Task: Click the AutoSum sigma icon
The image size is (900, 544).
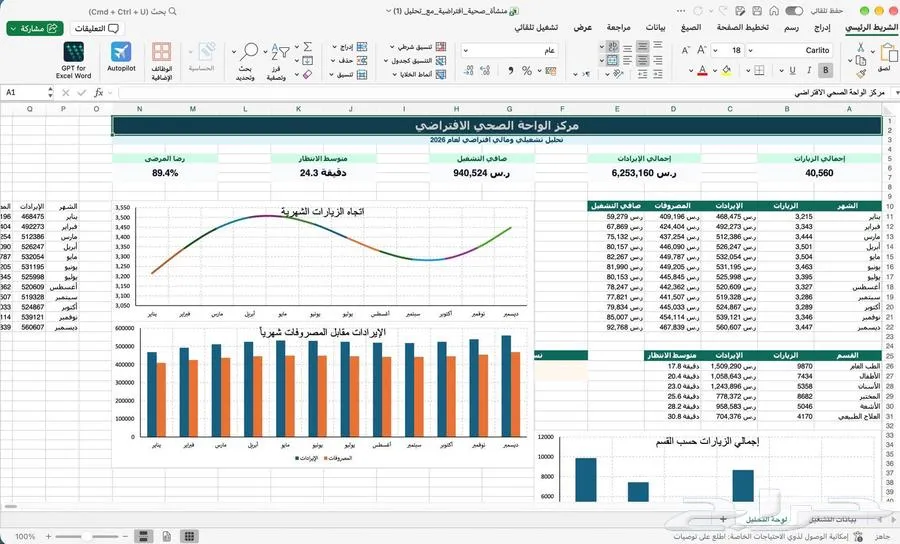Action: coord(308,46)
